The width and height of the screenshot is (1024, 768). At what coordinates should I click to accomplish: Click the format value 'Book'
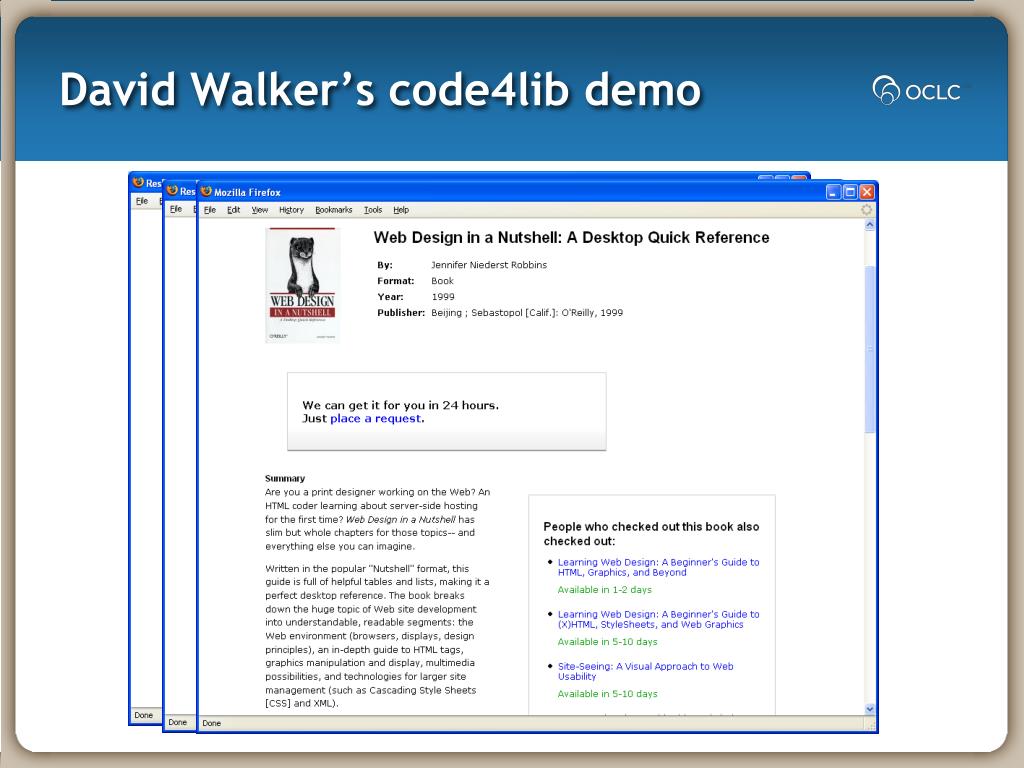442,281
